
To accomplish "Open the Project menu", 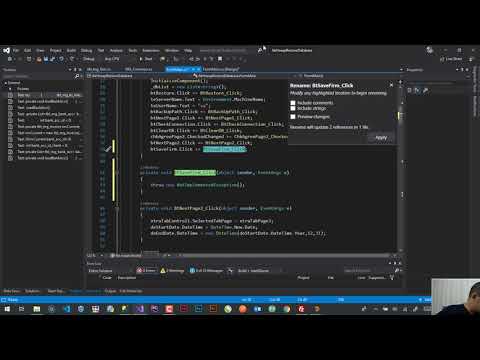I will [x=56, y=50].
